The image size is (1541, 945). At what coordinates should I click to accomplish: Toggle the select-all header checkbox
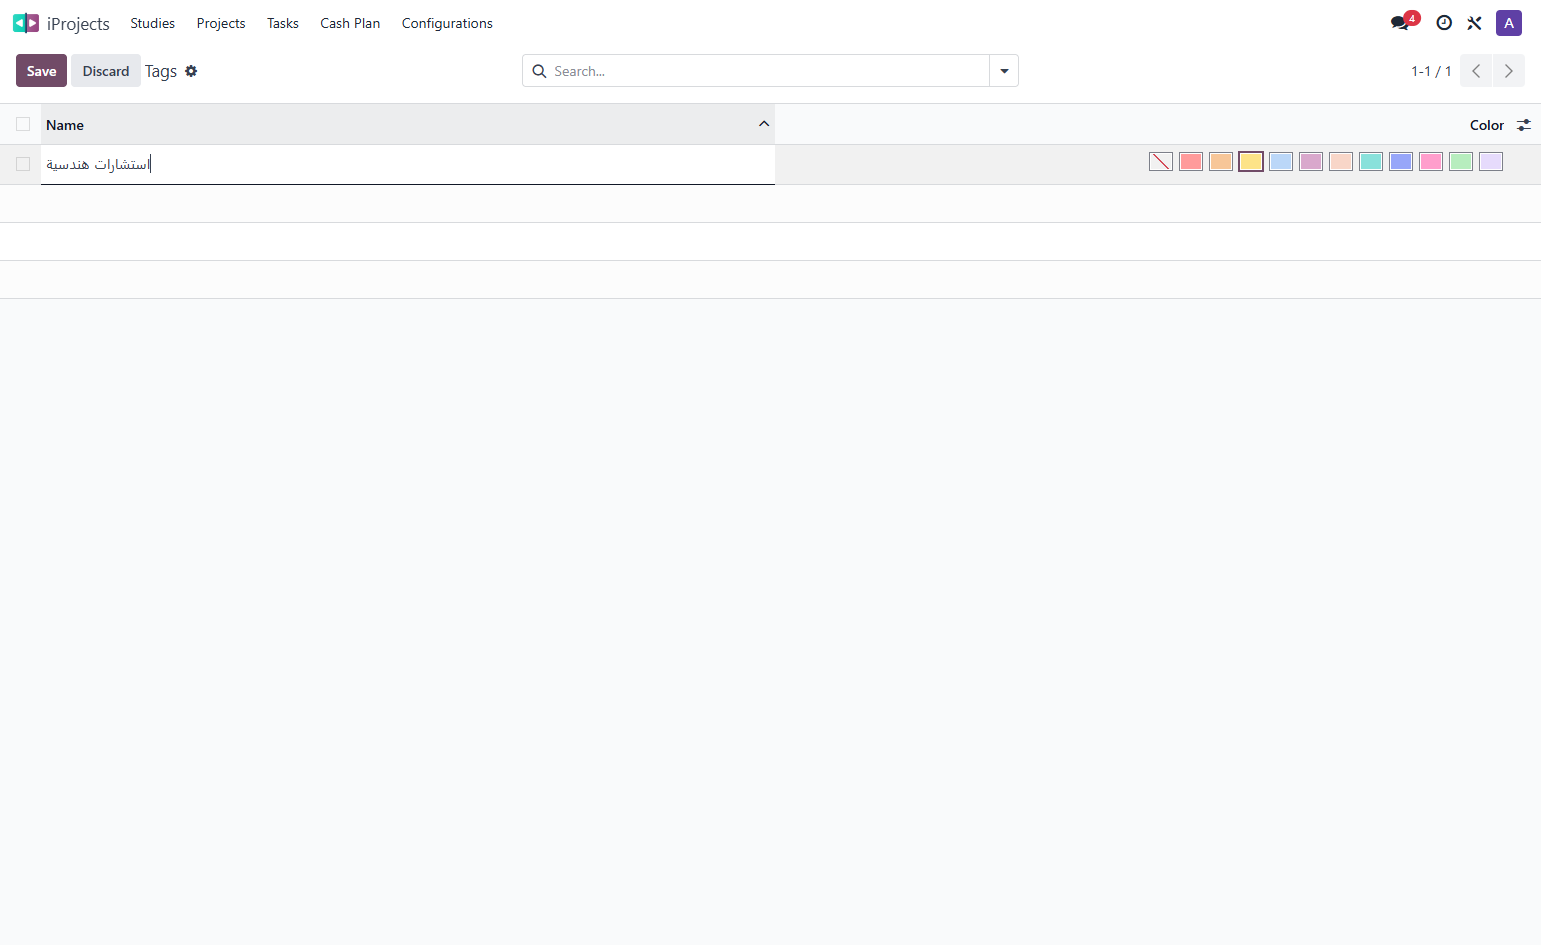tap(23, 124)
